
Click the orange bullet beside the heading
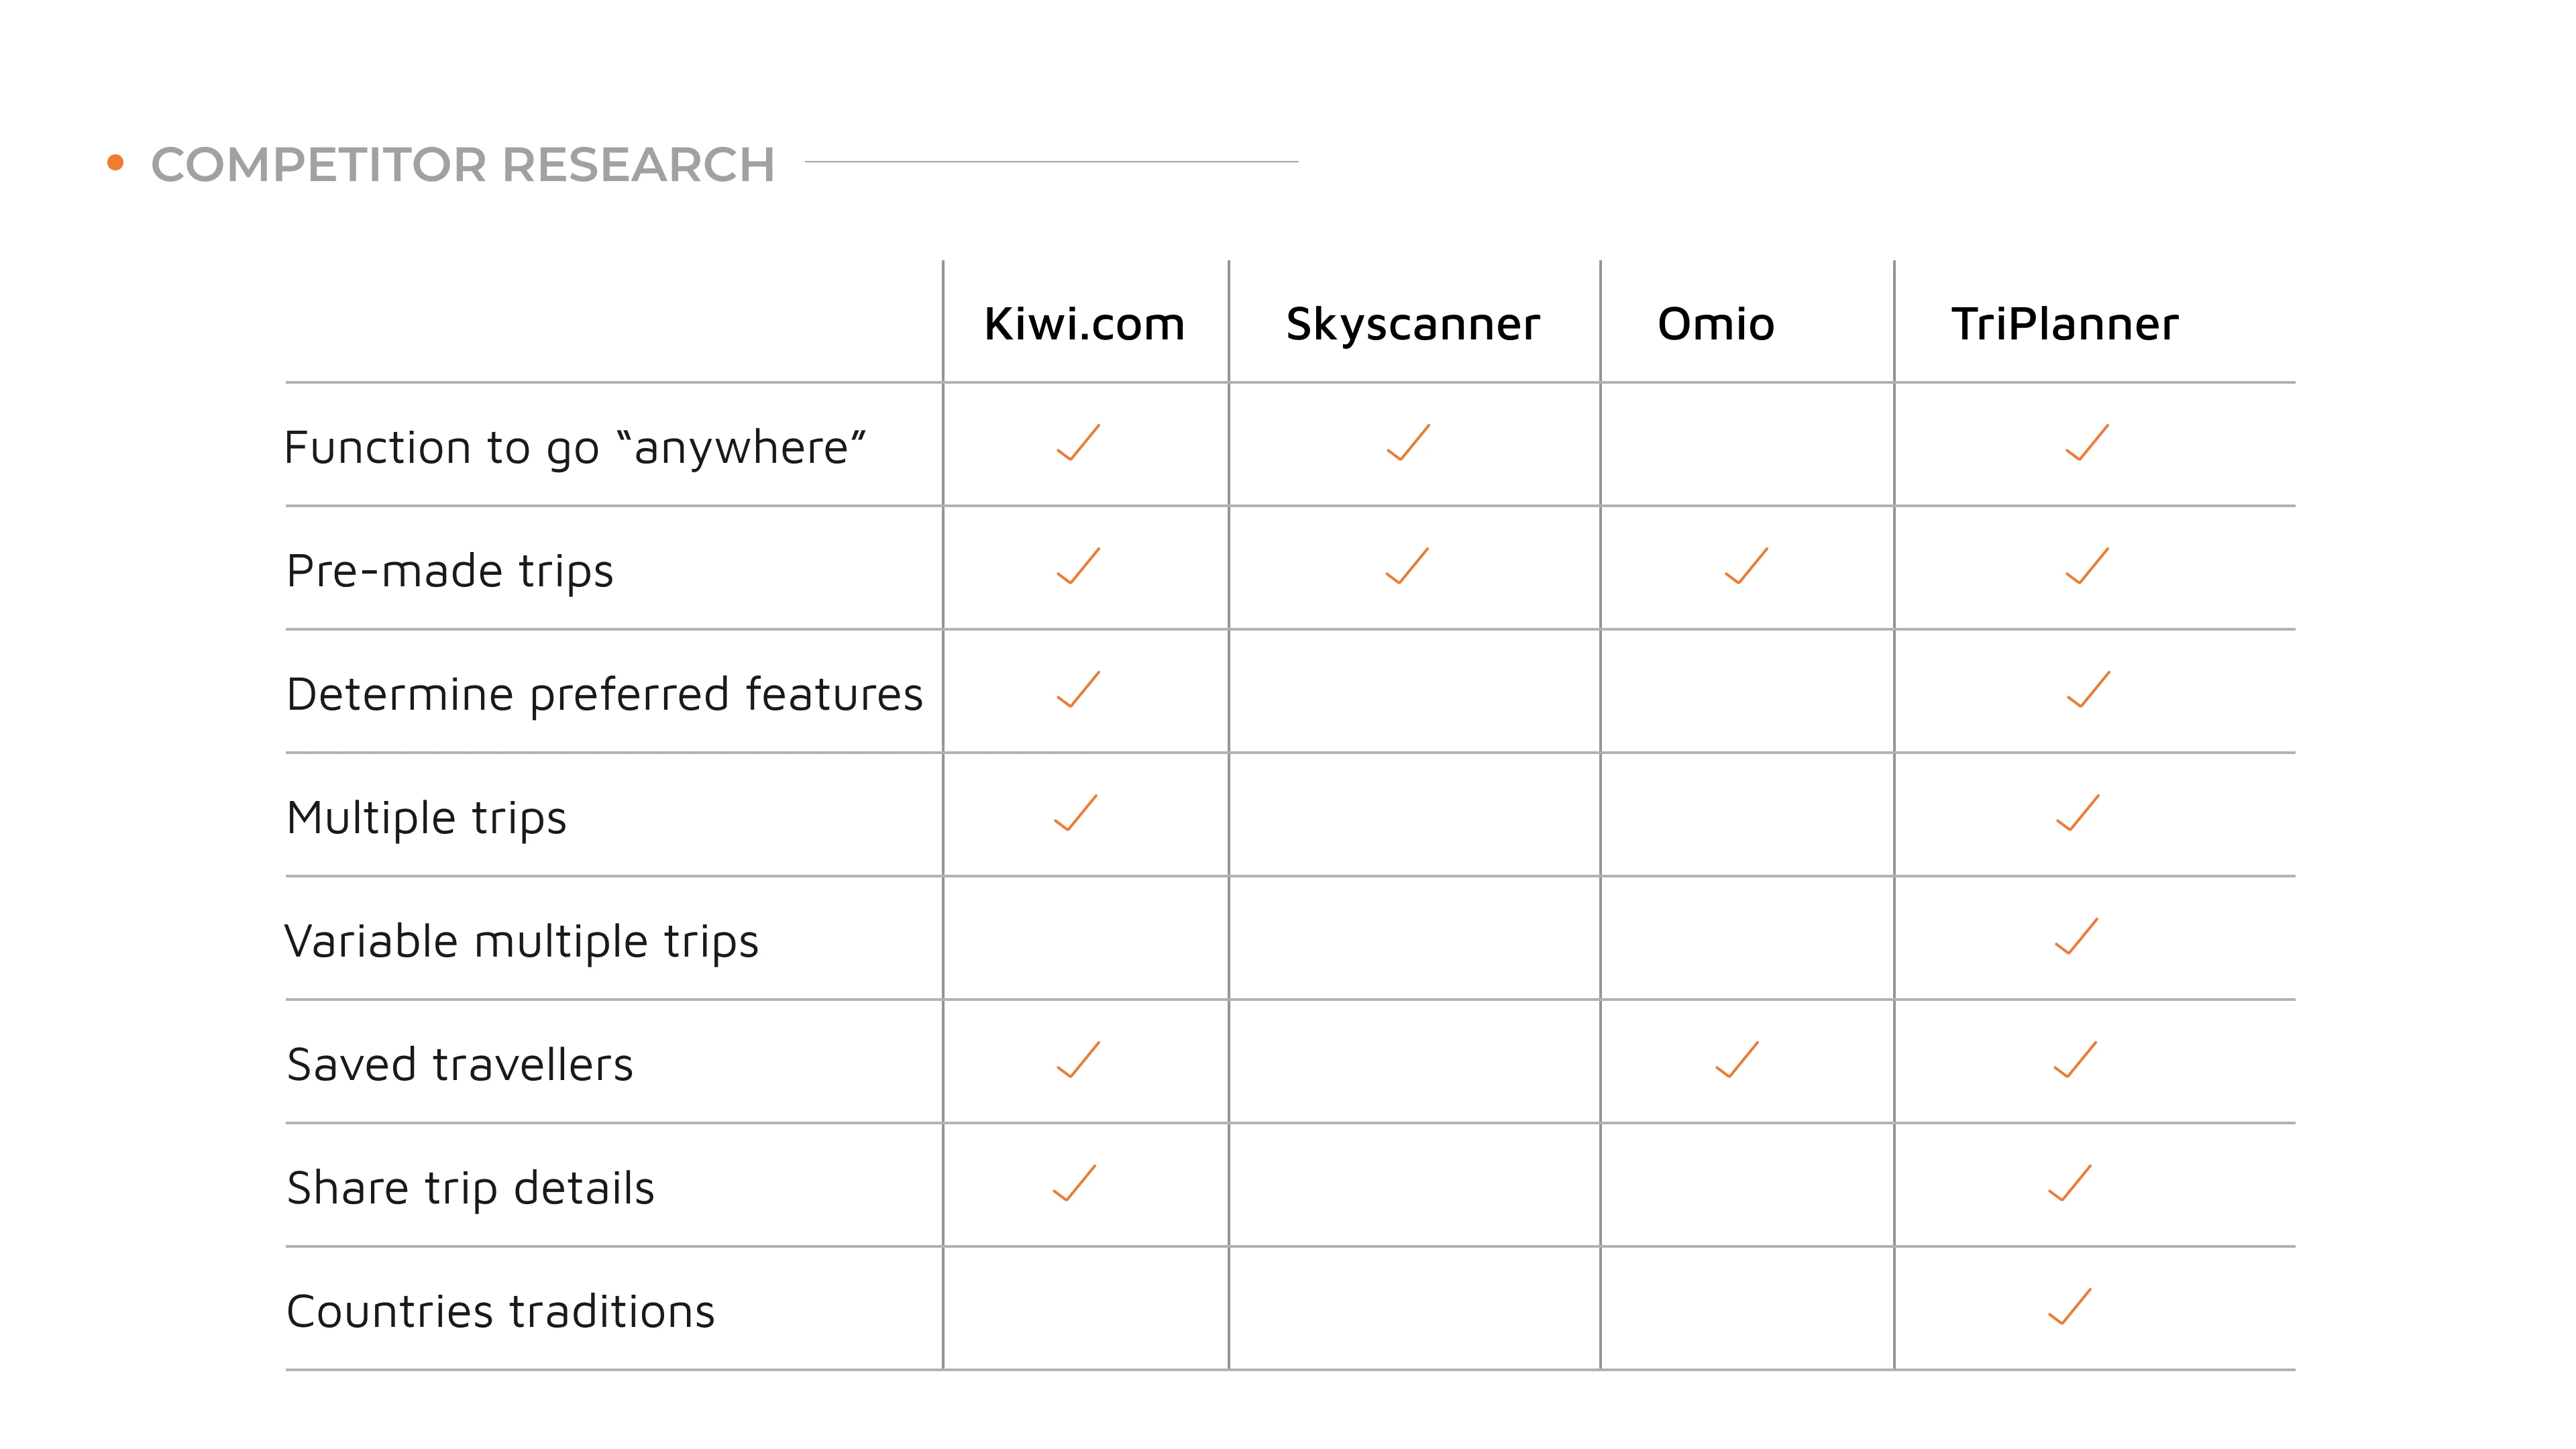pos(116,163)
